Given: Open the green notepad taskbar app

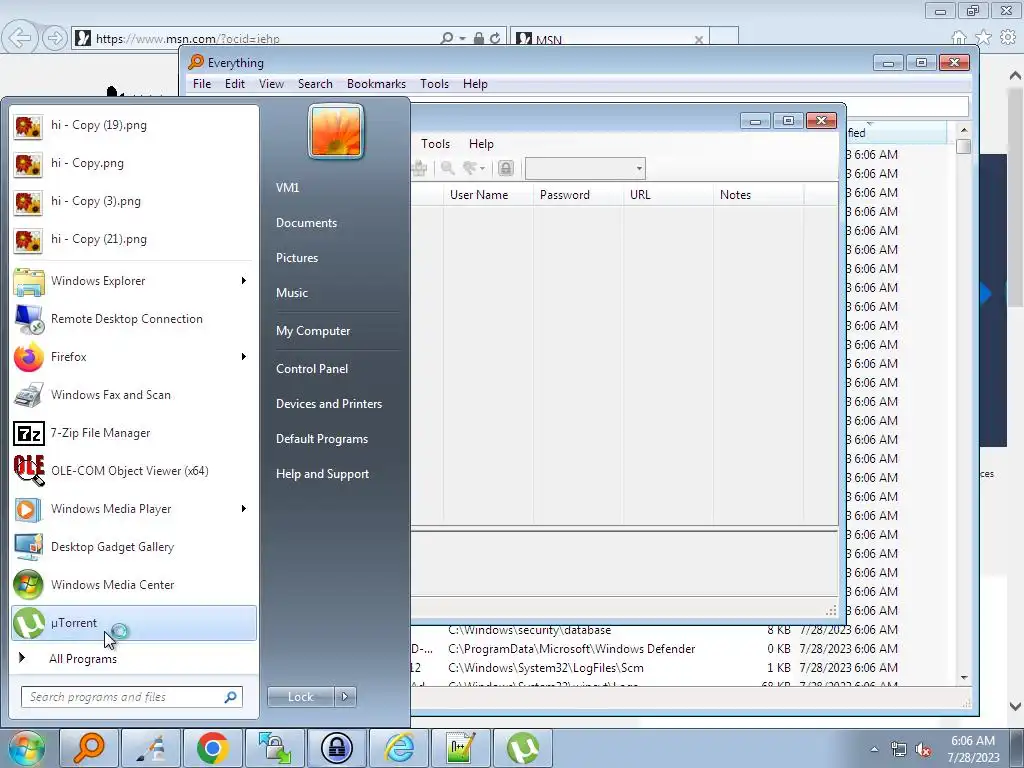Looking at the screenshot, I should point(461,748).
